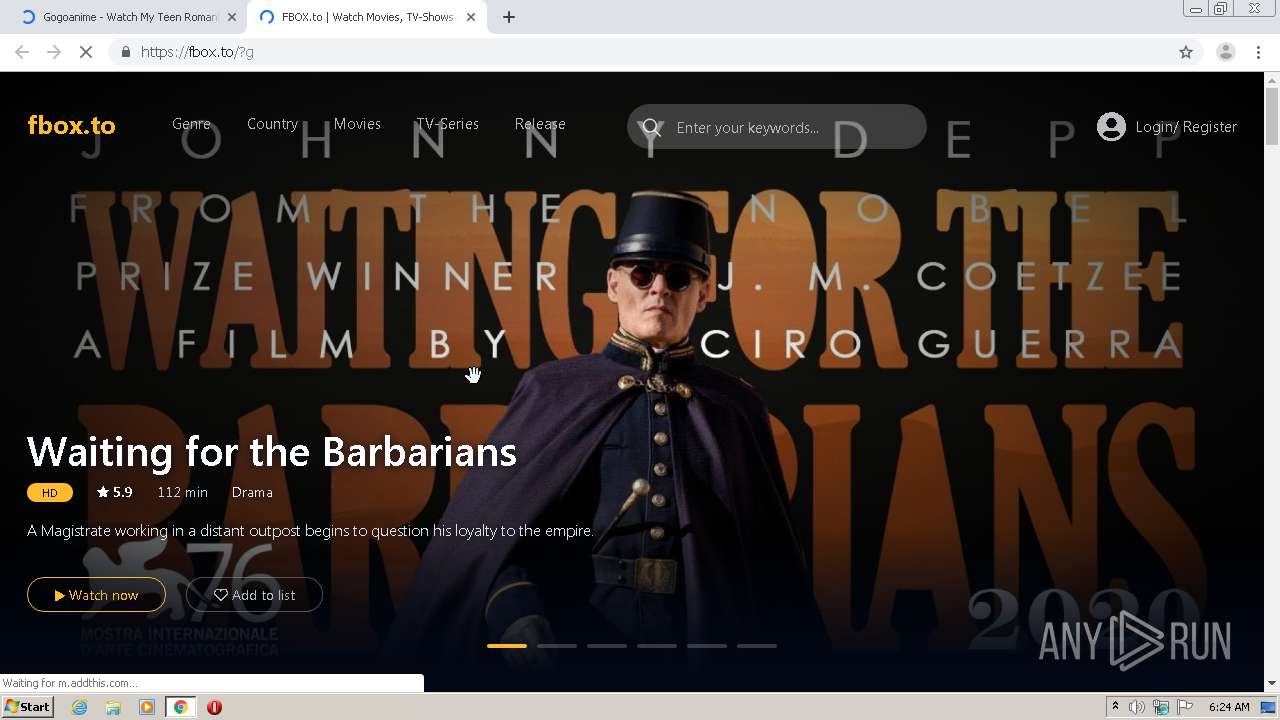Open the Genre menu

(x=191, y=124)
